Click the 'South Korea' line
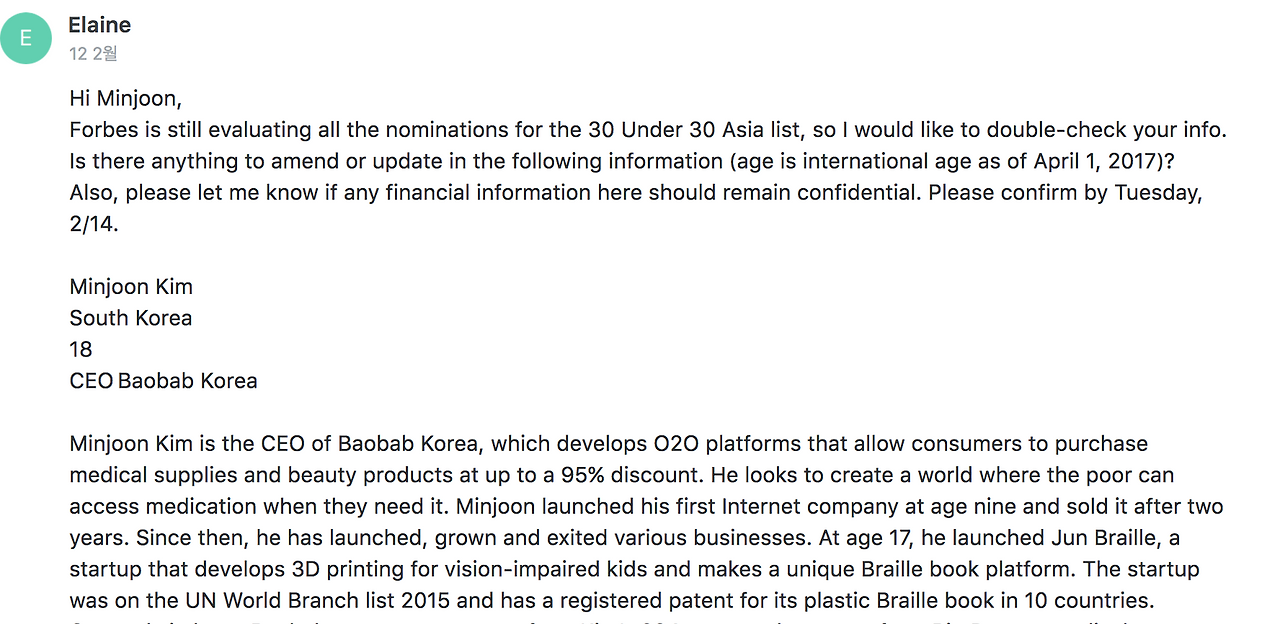This screenshot has height=624, width=1280. (x=131, y=318)
